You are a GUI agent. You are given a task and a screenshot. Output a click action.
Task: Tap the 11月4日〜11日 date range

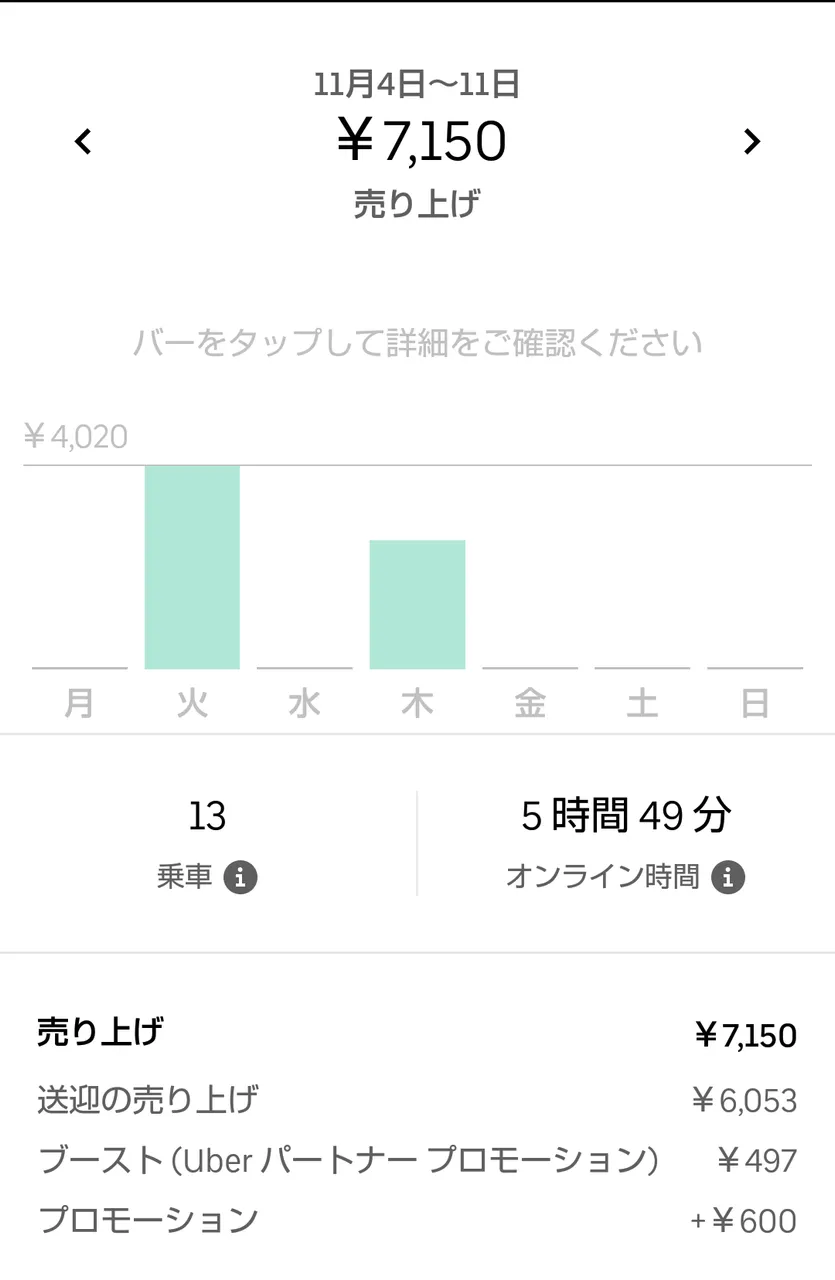pyautogui.click(x=417, y=85)
